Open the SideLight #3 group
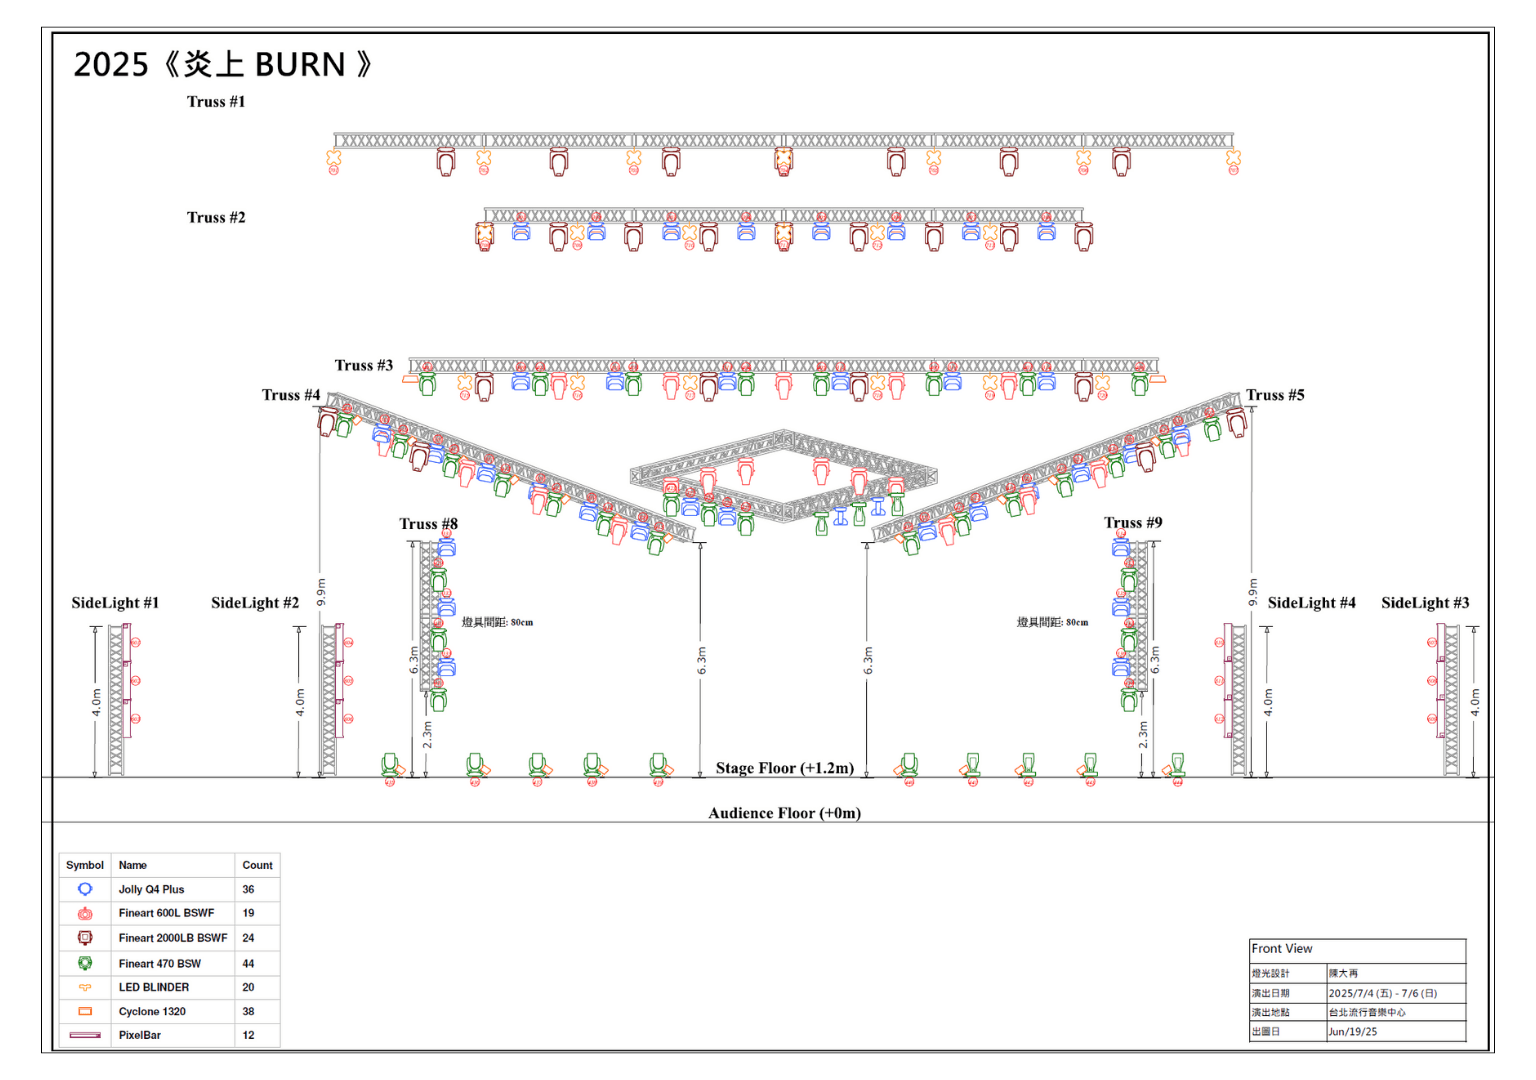The width and height of the screenshot is (1536, 1080). click(1424, 602)
